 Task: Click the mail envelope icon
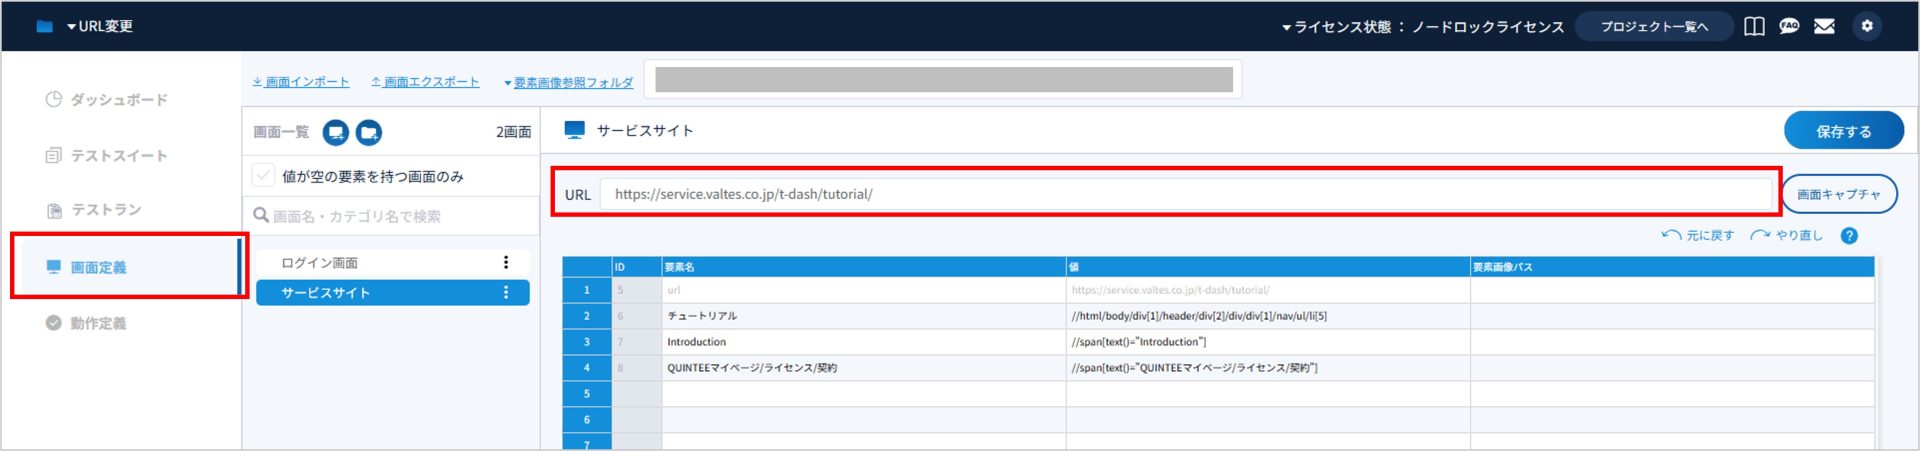[x=1824, y=26]
